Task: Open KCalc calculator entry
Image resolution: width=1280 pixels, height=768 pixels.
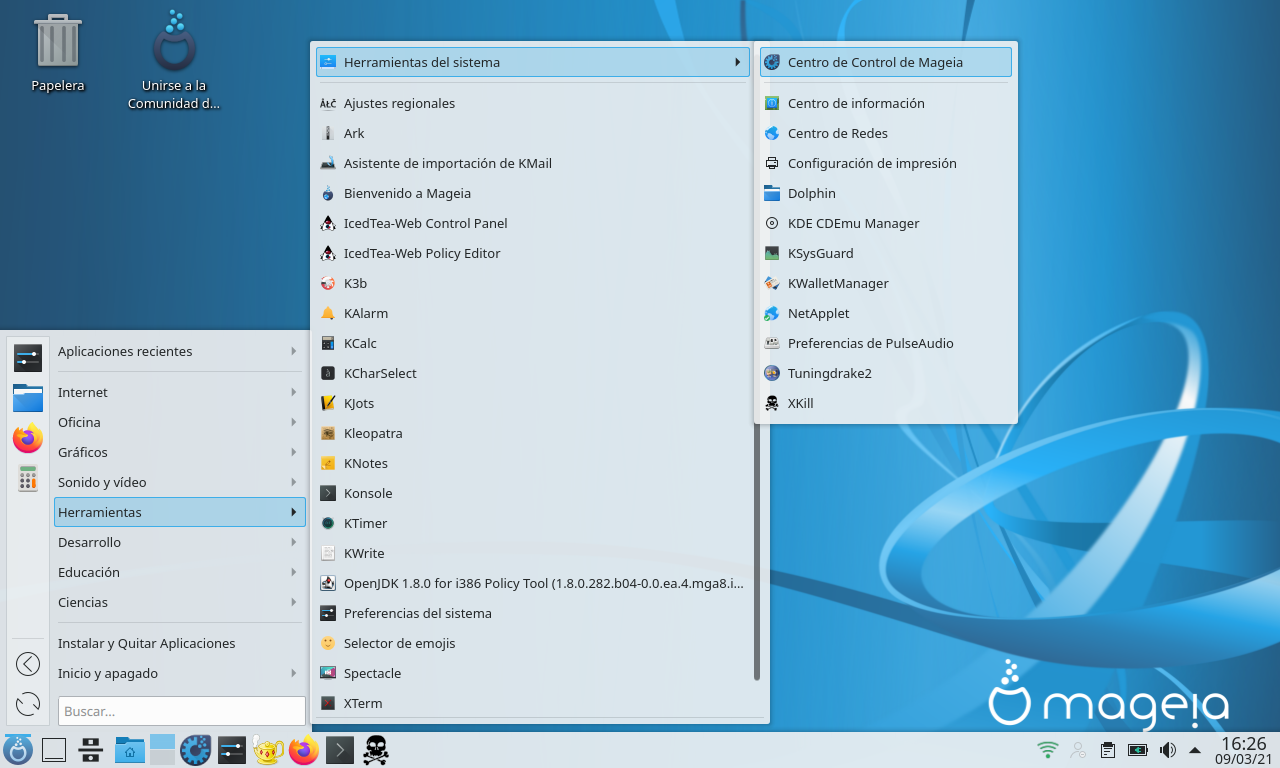Action: [532, 343]
